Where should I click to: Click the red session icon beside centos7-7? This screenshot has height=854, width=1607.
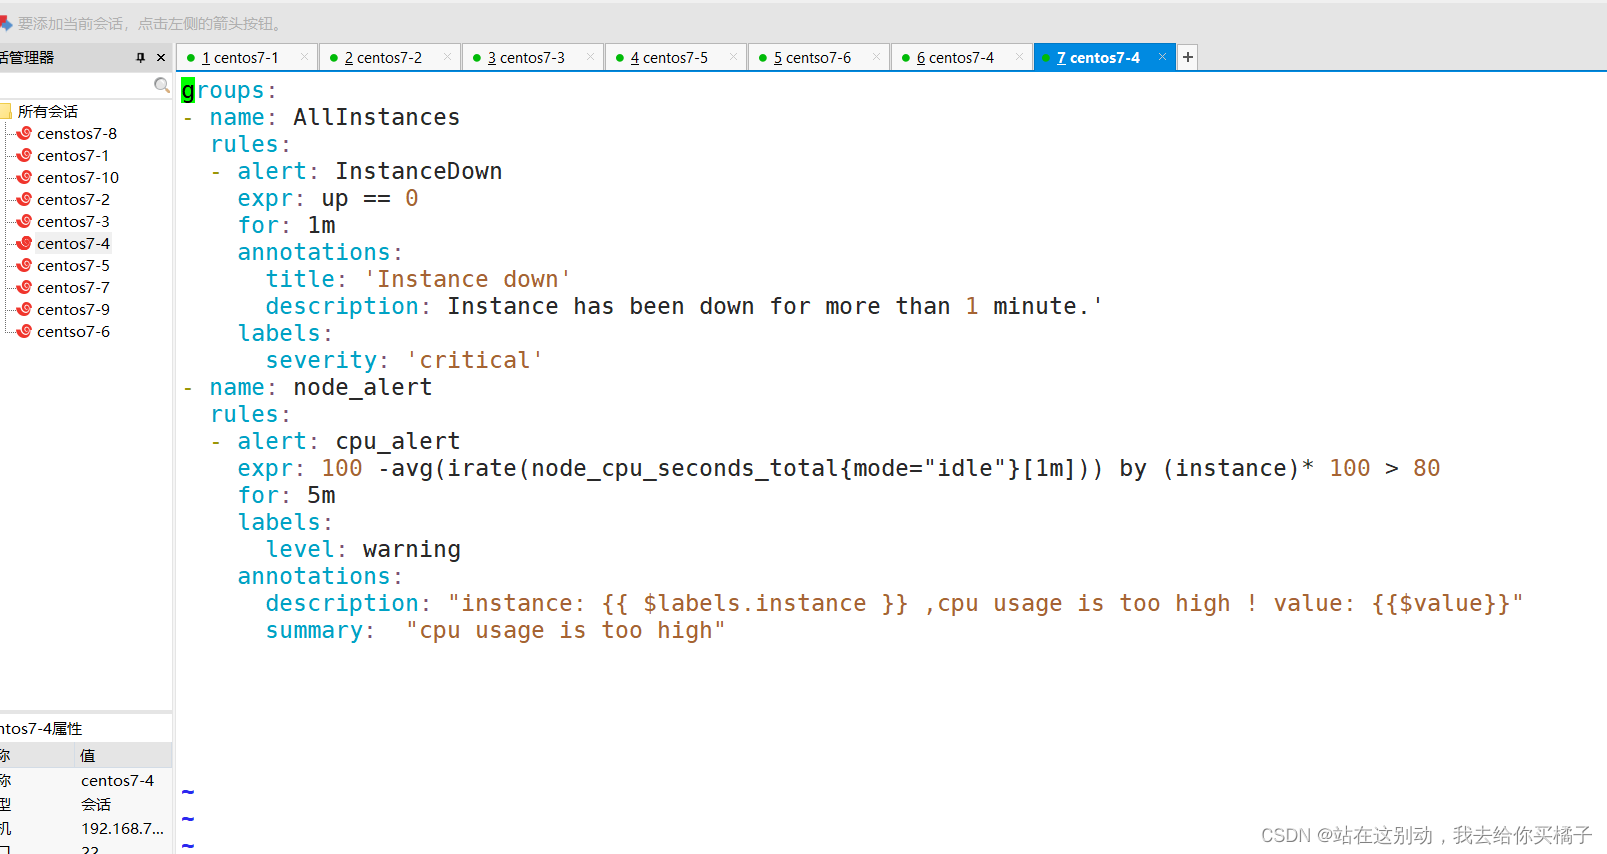tap(24, 287)
